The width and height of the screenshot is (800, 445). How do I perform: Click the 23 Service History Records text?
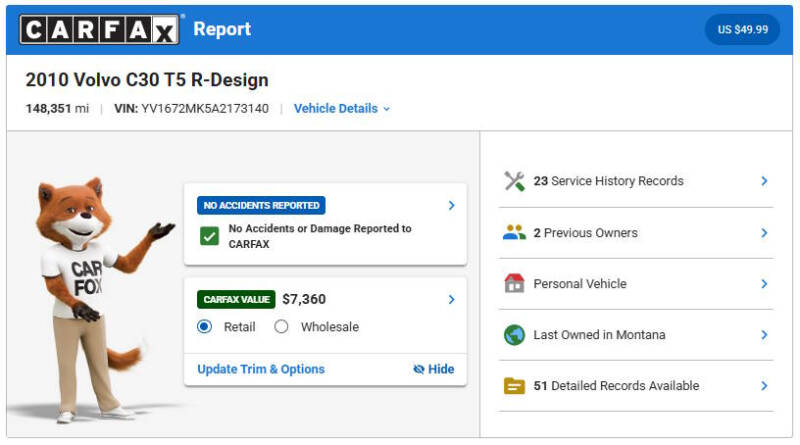608,181
